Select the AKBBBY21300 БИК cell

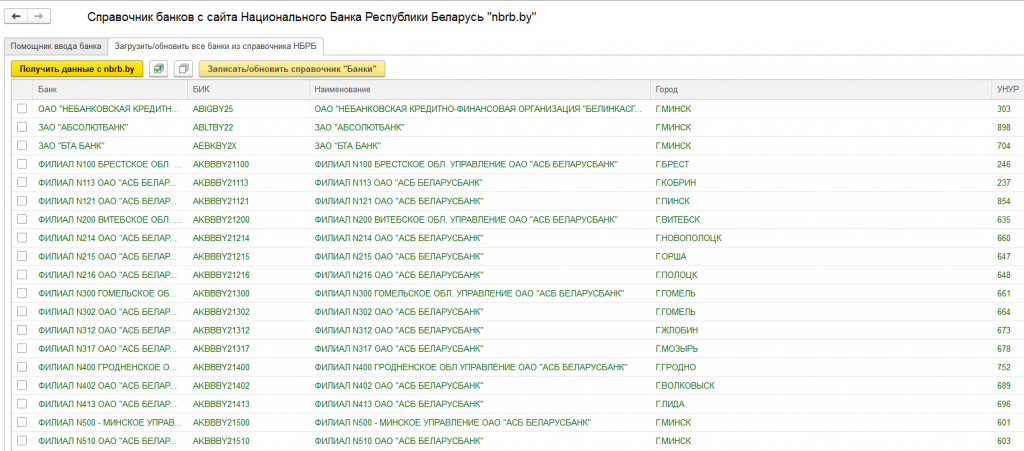(x=221, y=293)
